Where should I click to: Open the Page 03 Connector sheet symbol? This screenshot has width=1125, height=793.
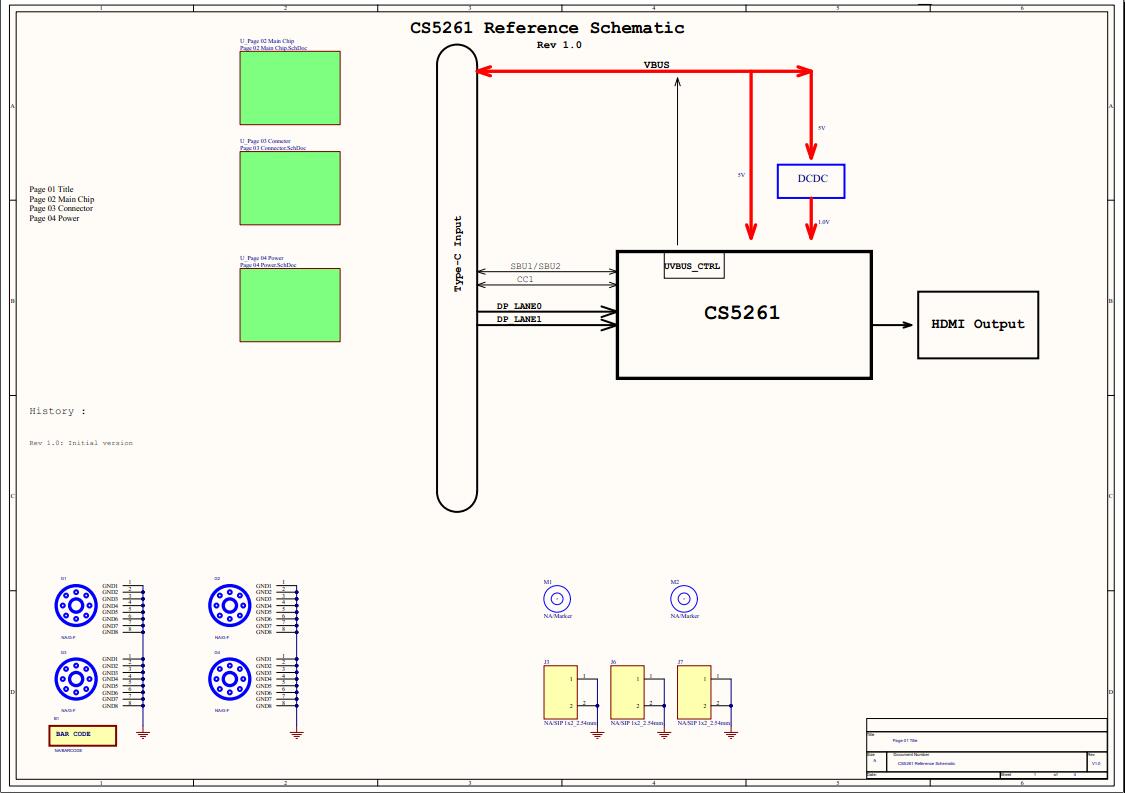pyautogui.click(x=289, y=188)
